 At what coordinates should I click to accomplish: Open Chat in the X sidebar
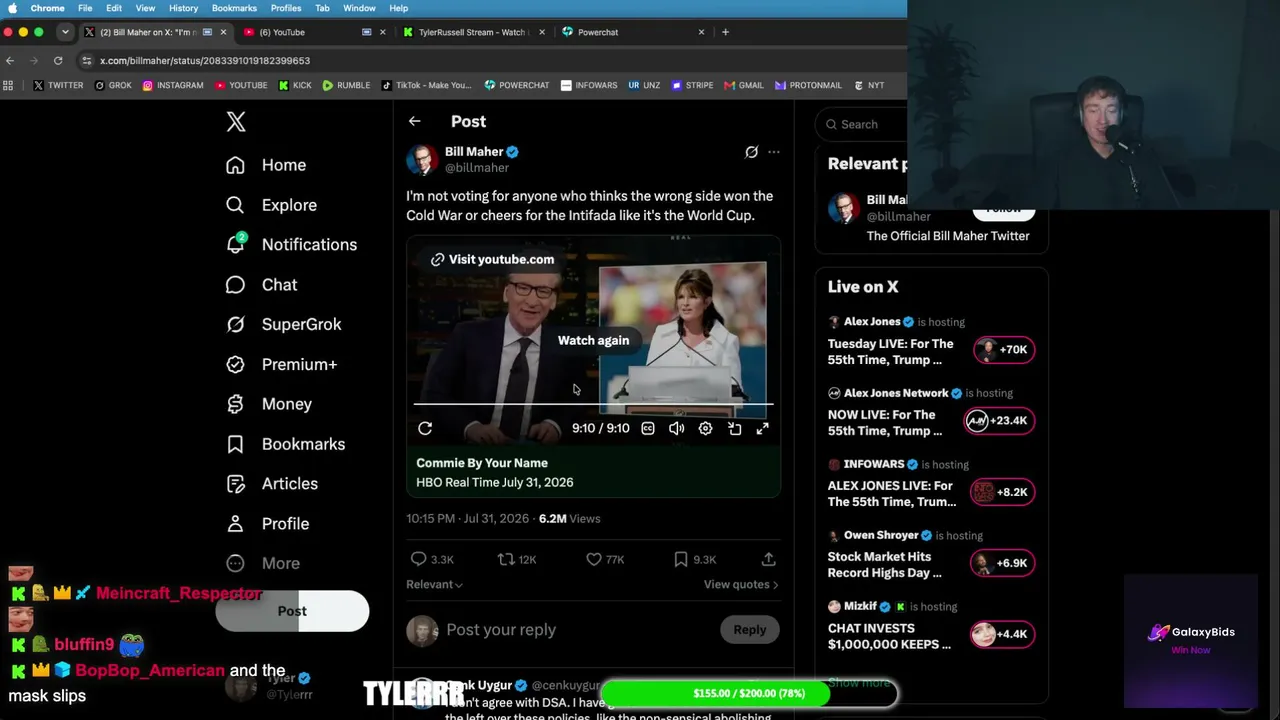point(261,285)
